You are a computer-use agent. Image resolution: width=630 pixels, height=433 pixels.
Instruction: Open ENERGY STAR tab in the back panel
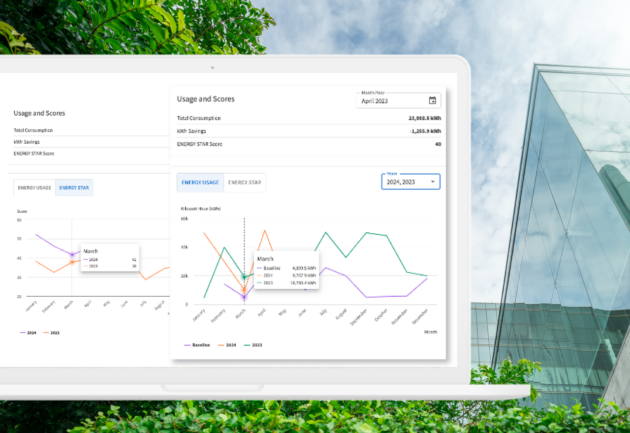coord(74,188)
